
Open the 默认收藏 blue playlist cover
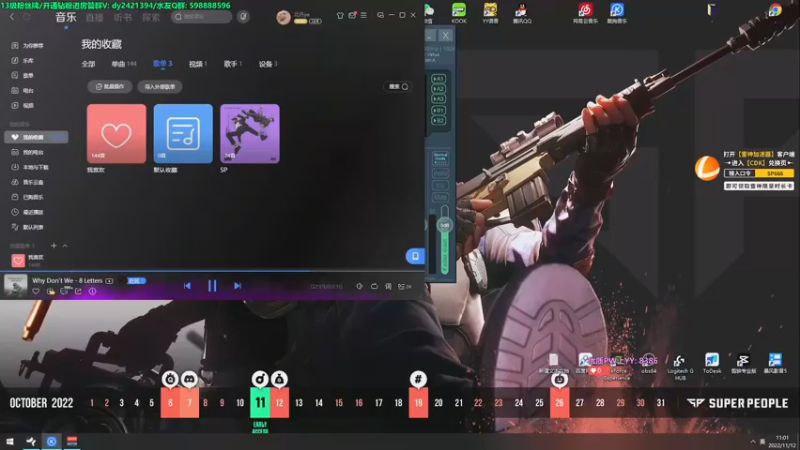183,134
